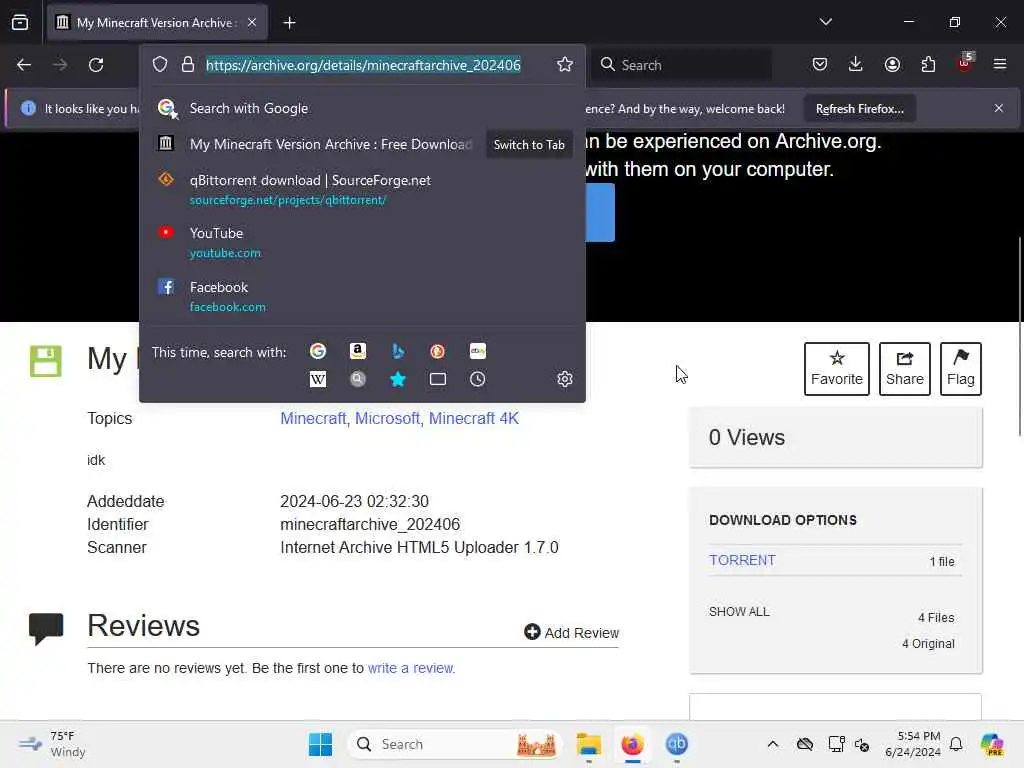The image size is (1024, 768).
Task: Open the extensions puzzle icon
Action: 928,64
